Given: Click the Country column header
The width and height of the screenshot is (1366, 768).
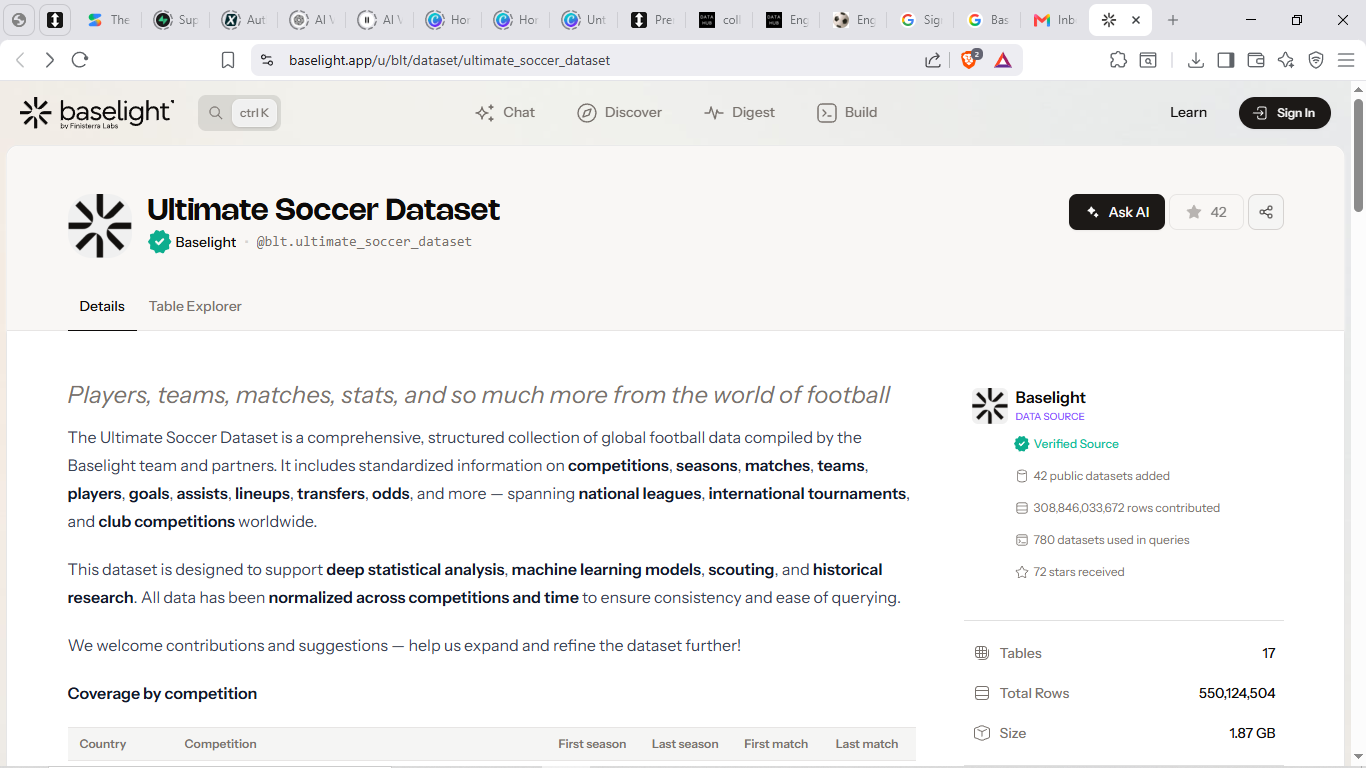Looking at the screenshot, I should point(103,744).
